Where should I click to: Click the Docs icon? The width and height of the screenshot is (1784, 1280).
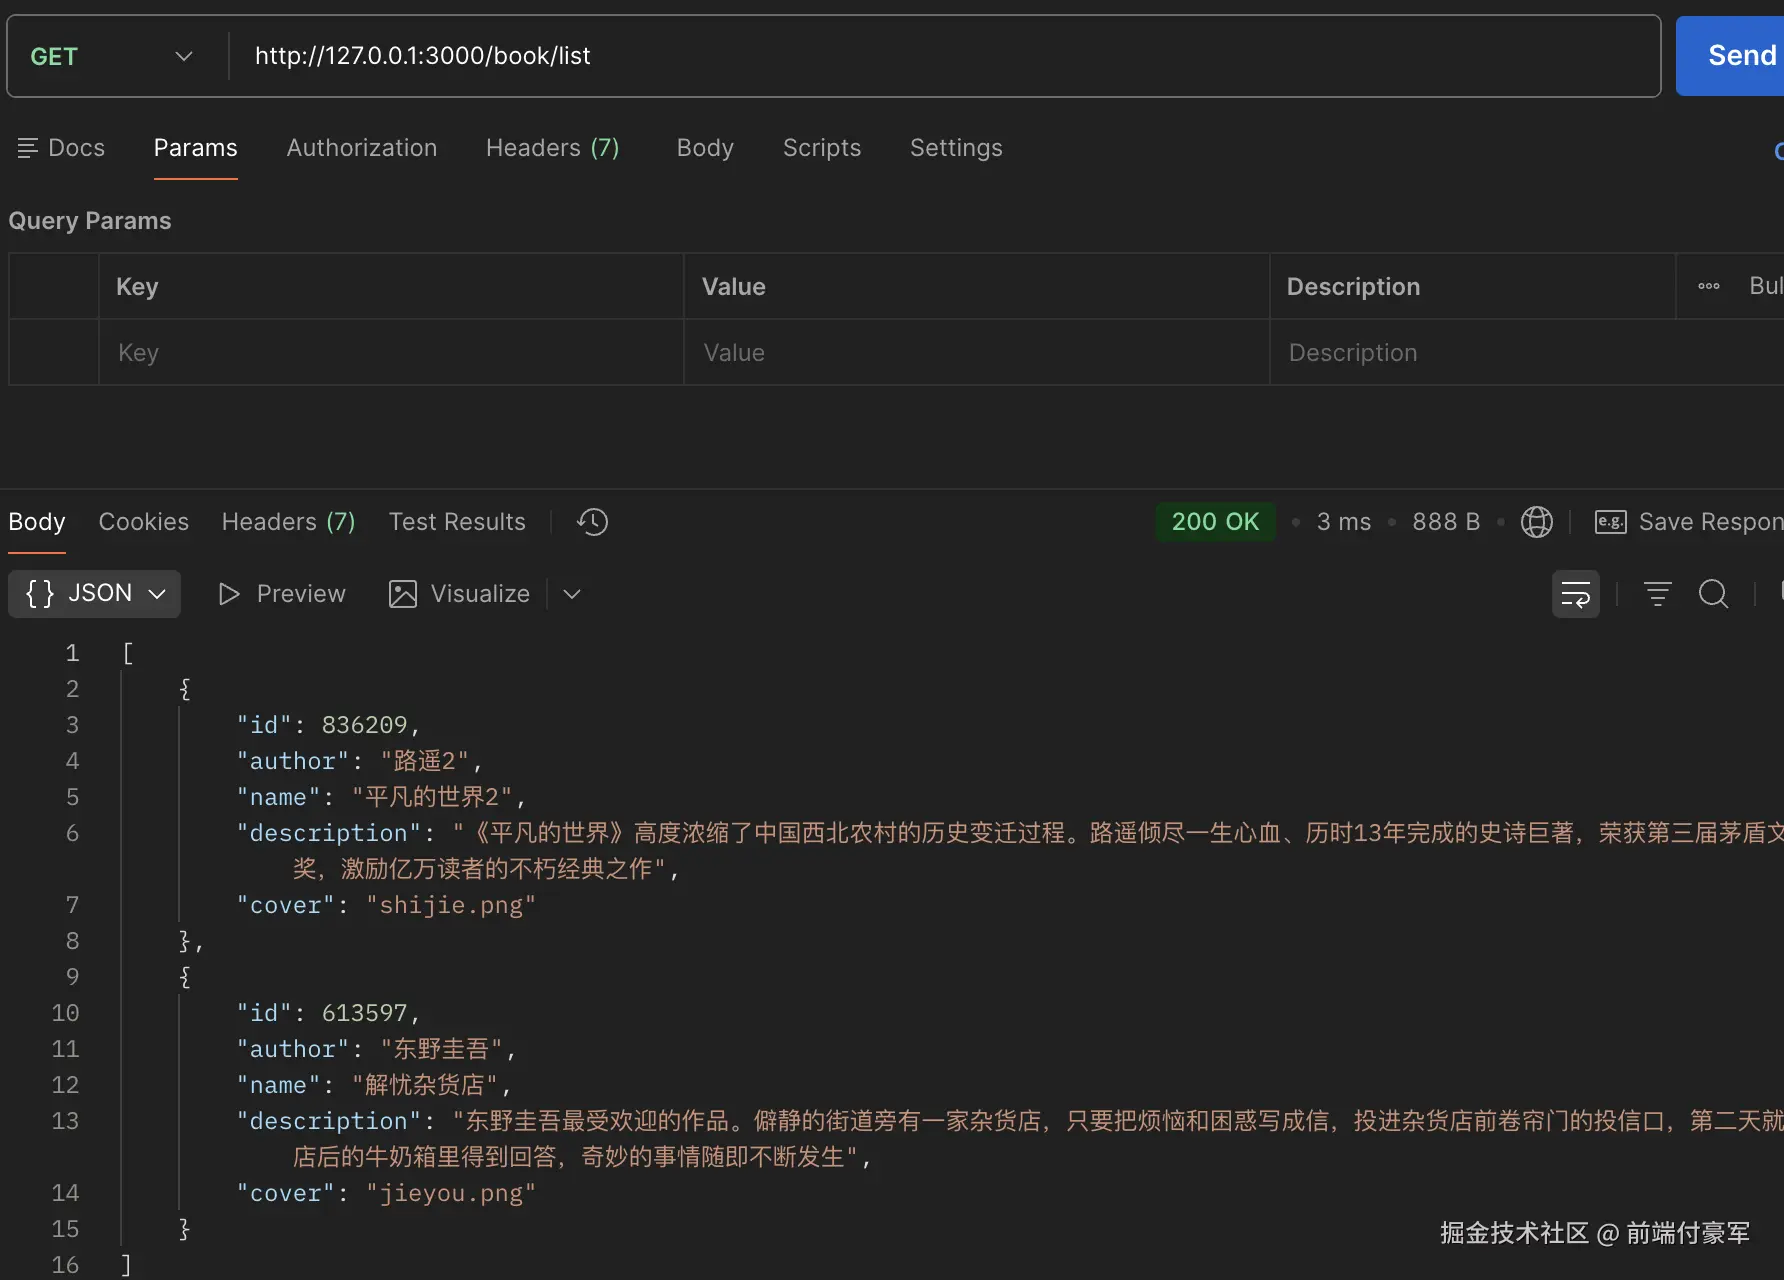point(27,148)
